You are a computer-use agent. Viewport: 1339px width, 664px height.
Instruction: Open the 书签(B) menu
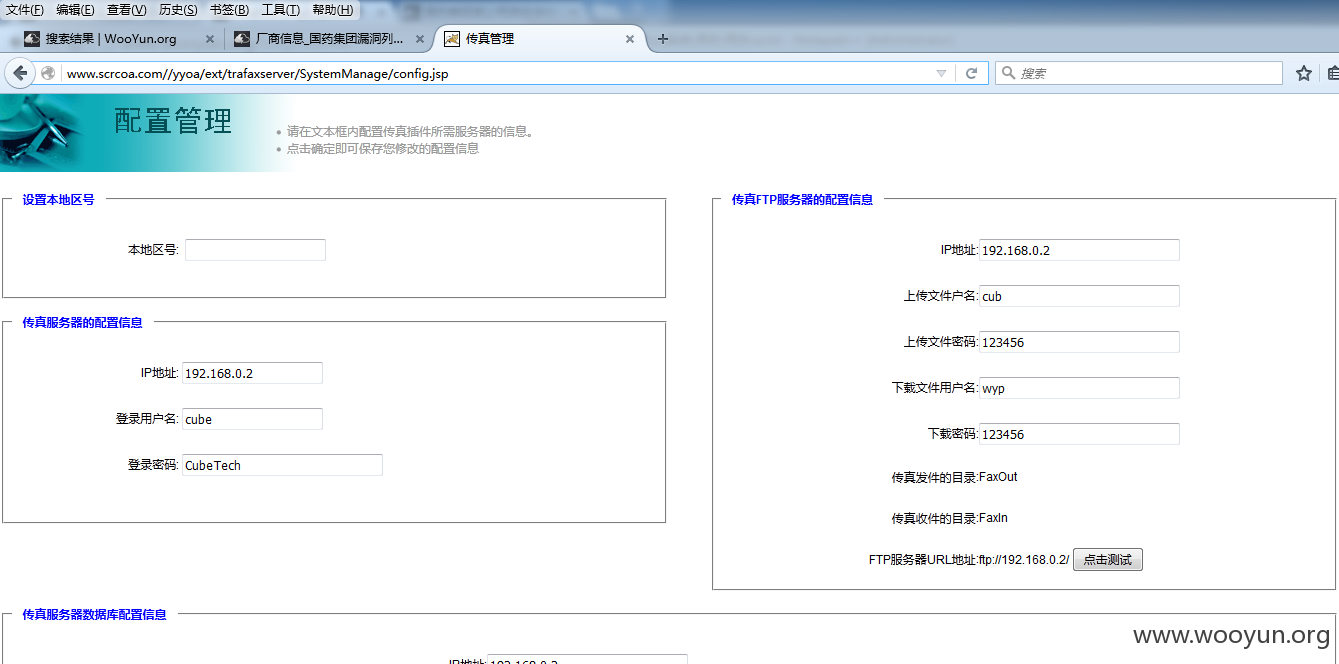[x=229, y=10]
